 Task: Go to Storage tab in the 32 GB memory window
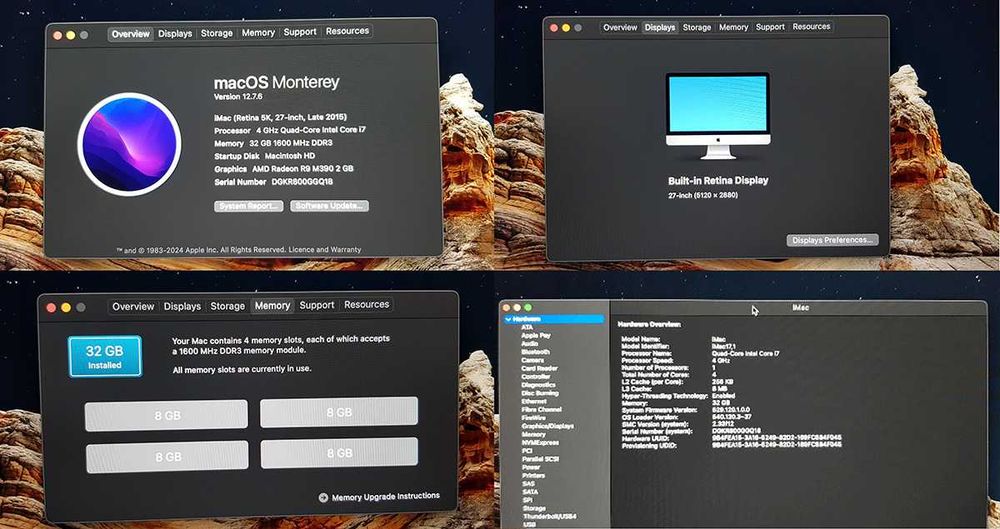click(228, 306)
